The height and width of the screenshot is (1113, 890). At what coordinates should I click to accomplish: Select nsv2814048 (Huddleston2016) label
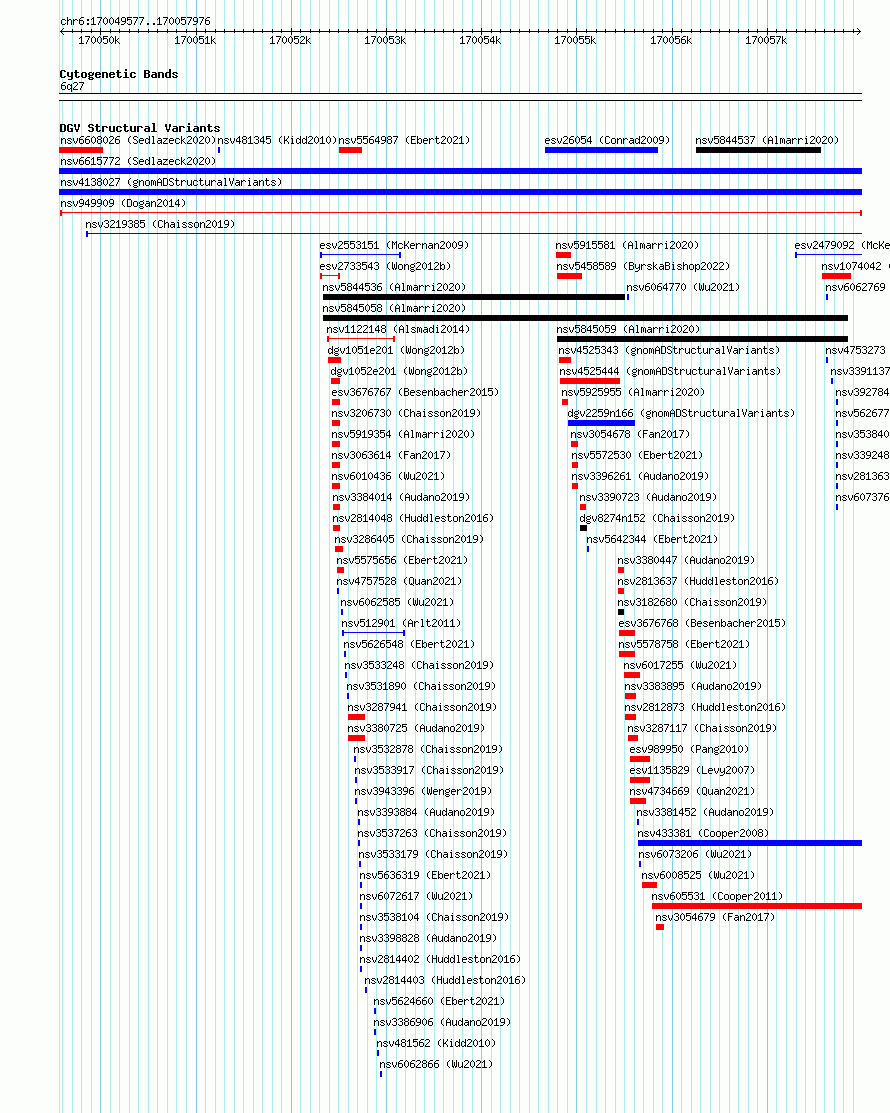(x=413, y=518)
